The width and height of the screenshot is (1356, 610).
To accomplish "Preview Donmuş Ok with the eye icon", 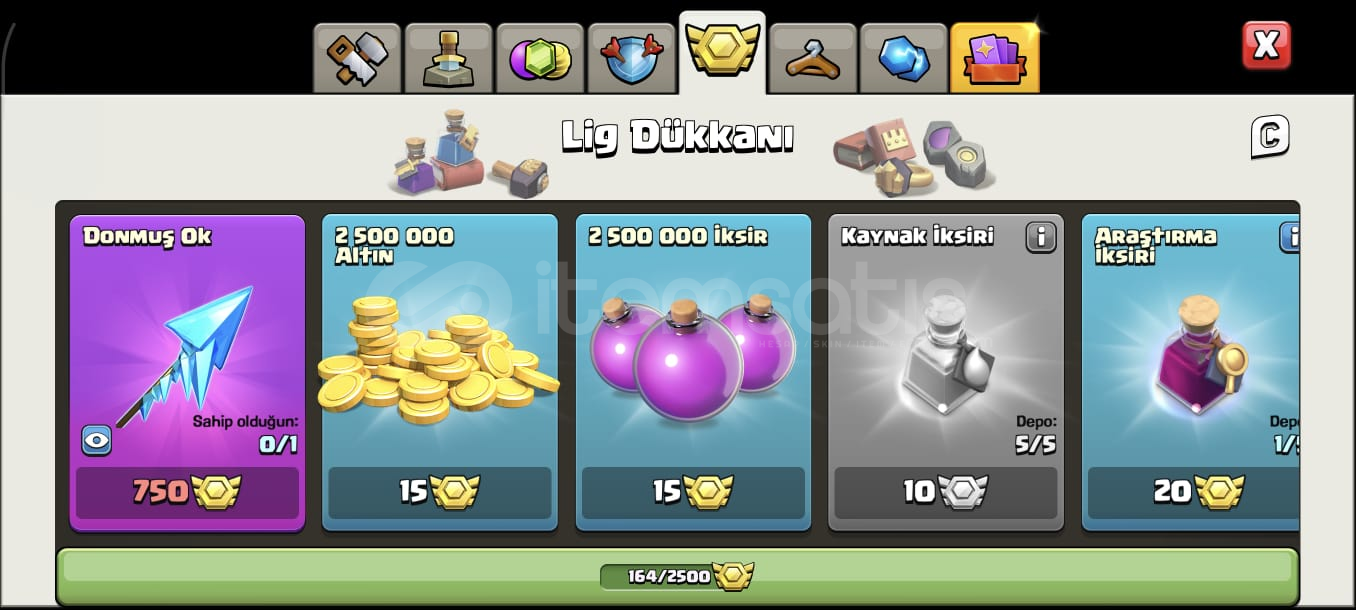I will pyautogui.click(x=96, y=440).
